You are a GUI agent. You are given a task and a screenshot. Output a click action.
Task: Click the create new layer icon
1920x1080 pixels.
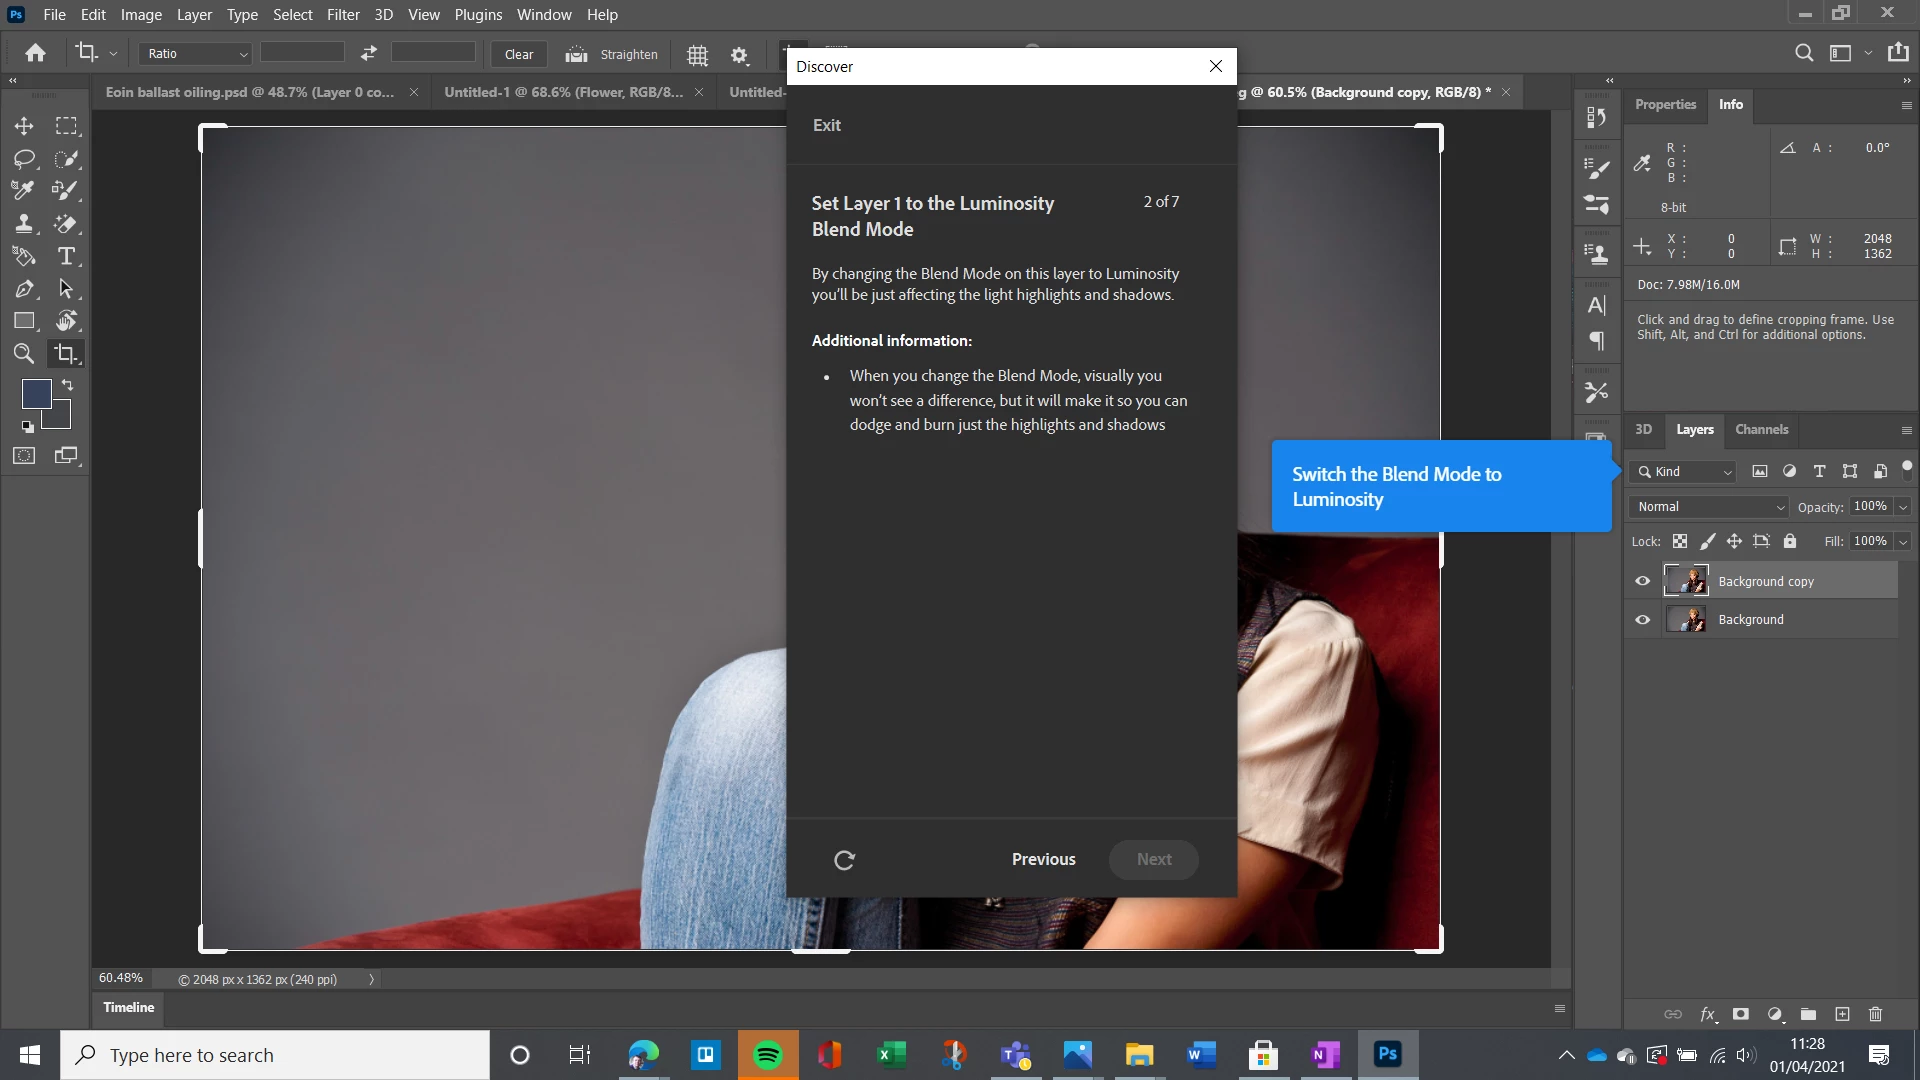(x=1842, y=1014)
